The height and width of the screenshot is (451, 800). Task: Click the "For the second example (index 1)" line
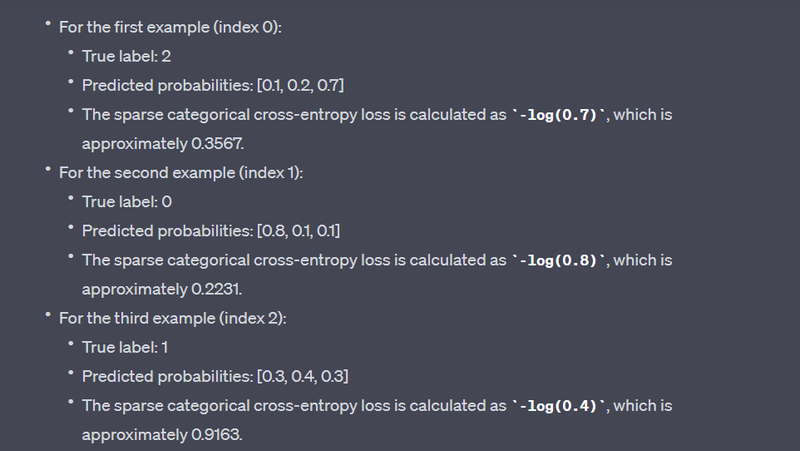click(180, 172)
